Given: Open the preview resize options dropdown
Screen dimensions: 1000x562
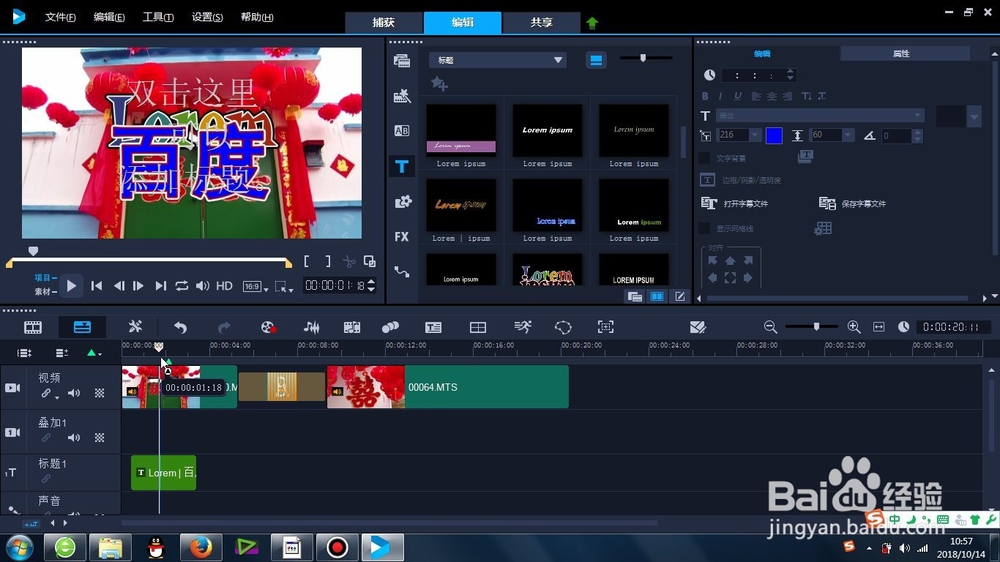Looking at the screenshot, I should coord(284,287).
